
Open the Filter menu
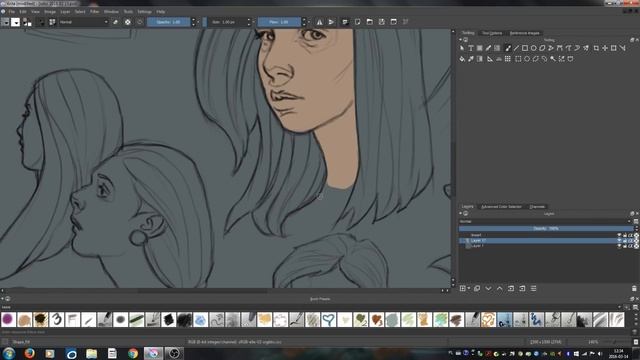(x=95, y=12)
